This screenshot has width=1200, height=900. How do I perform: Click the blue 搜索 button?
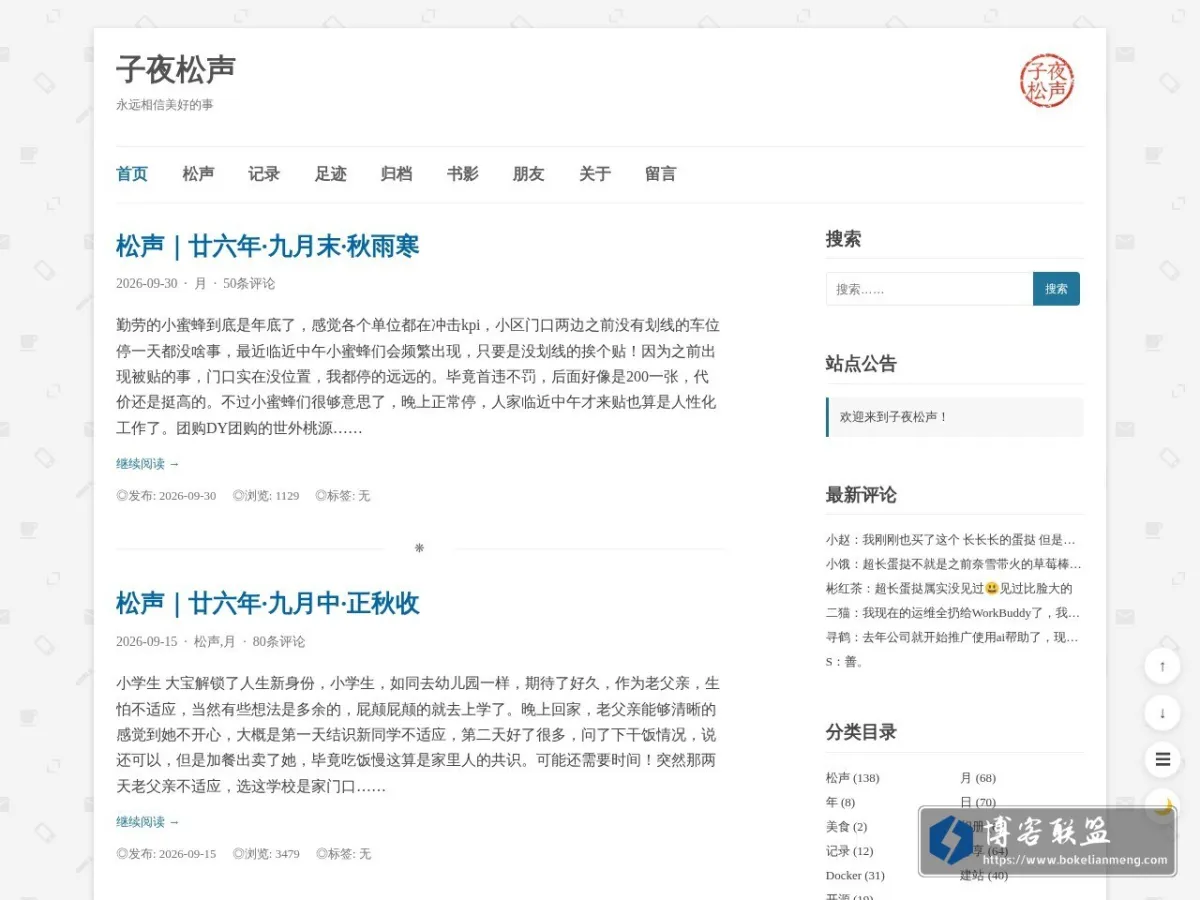coord(1056,289)
